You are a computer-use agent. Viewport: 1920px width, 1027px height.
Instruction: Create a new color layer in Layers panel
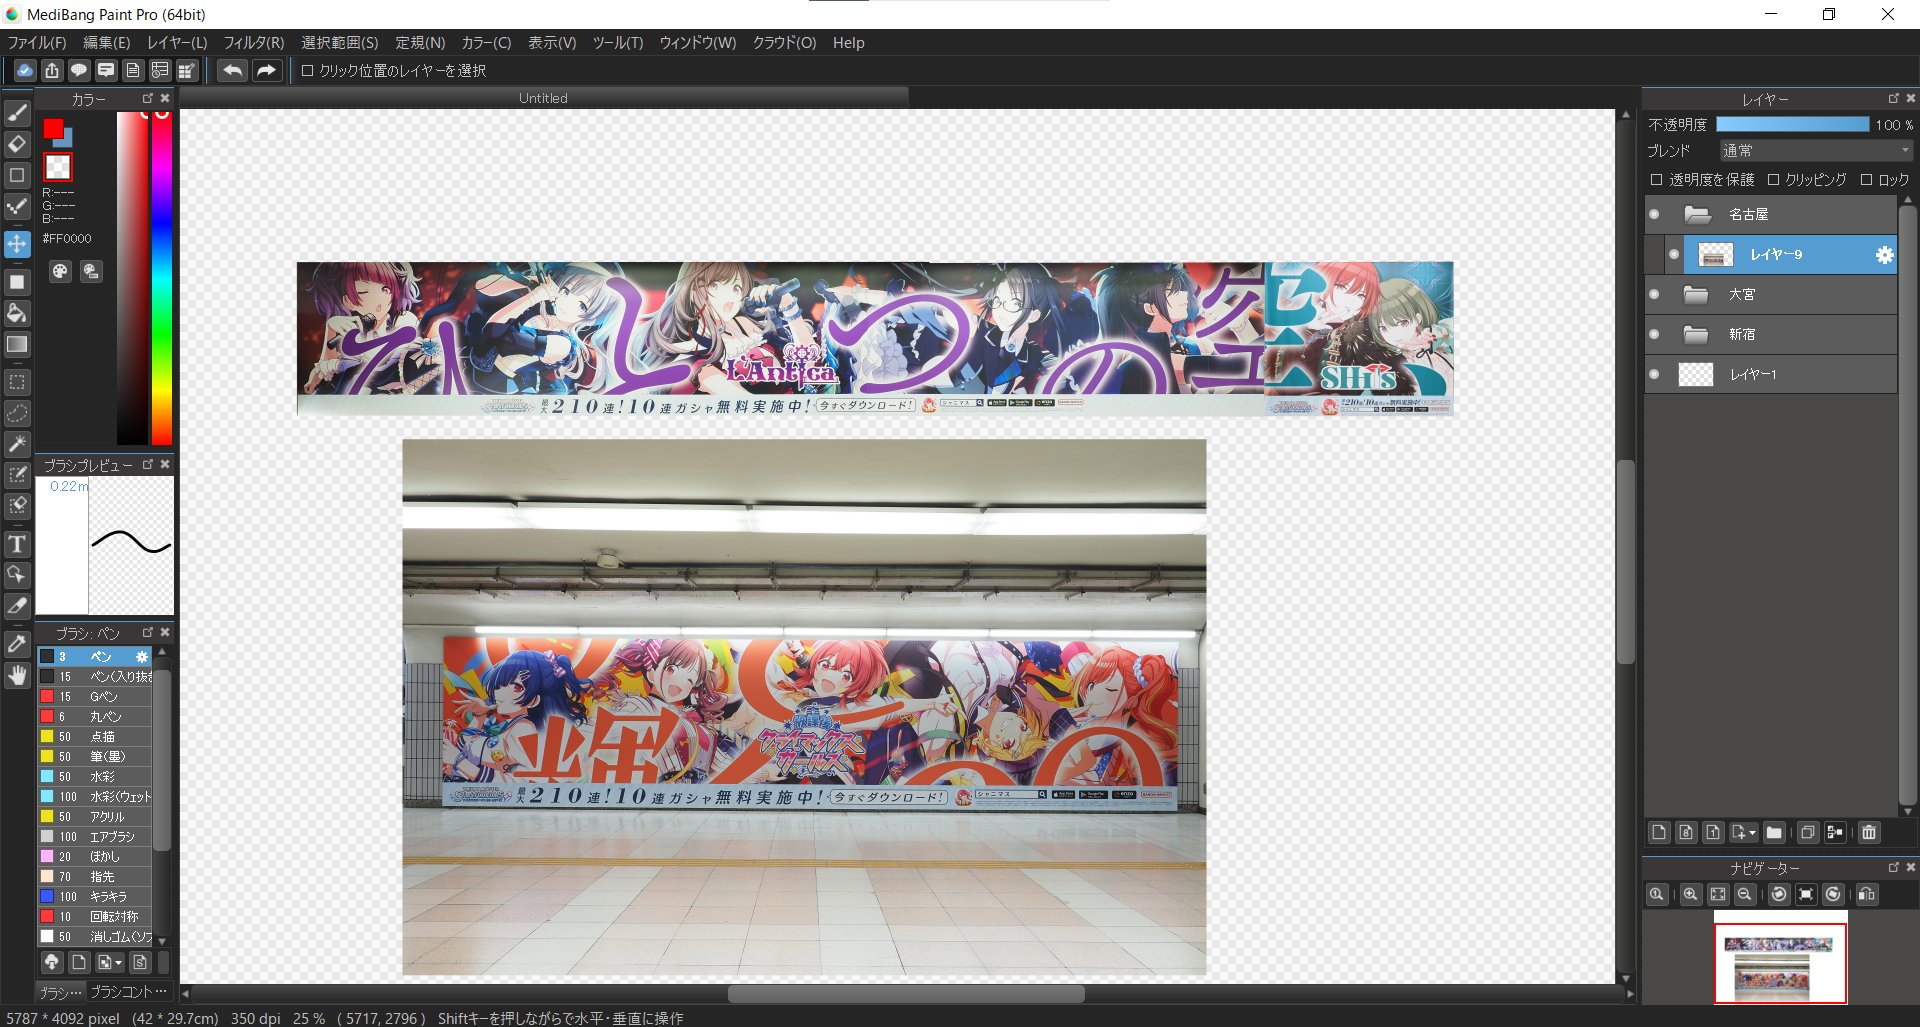(x=1660, y=833)
